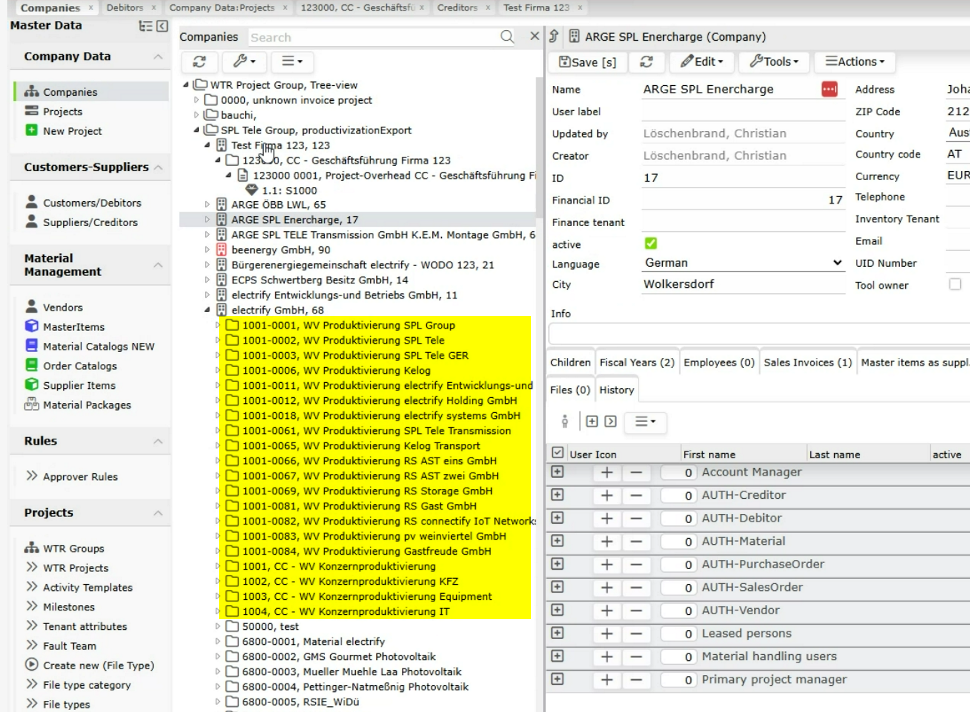
Task: Open the wrench tools menu in Companies panel
Action: 245,62
